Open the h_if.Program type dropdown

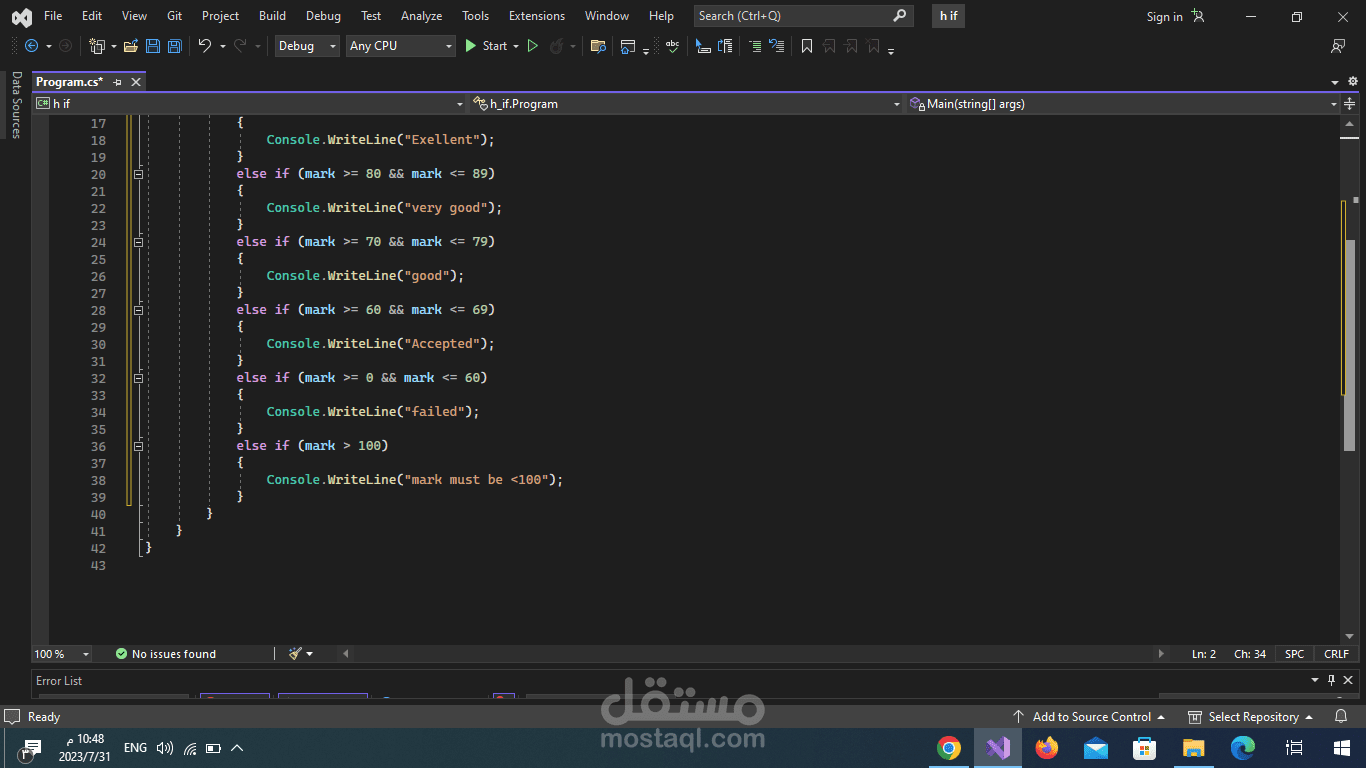pyautogui.click(x=687, y=104)
